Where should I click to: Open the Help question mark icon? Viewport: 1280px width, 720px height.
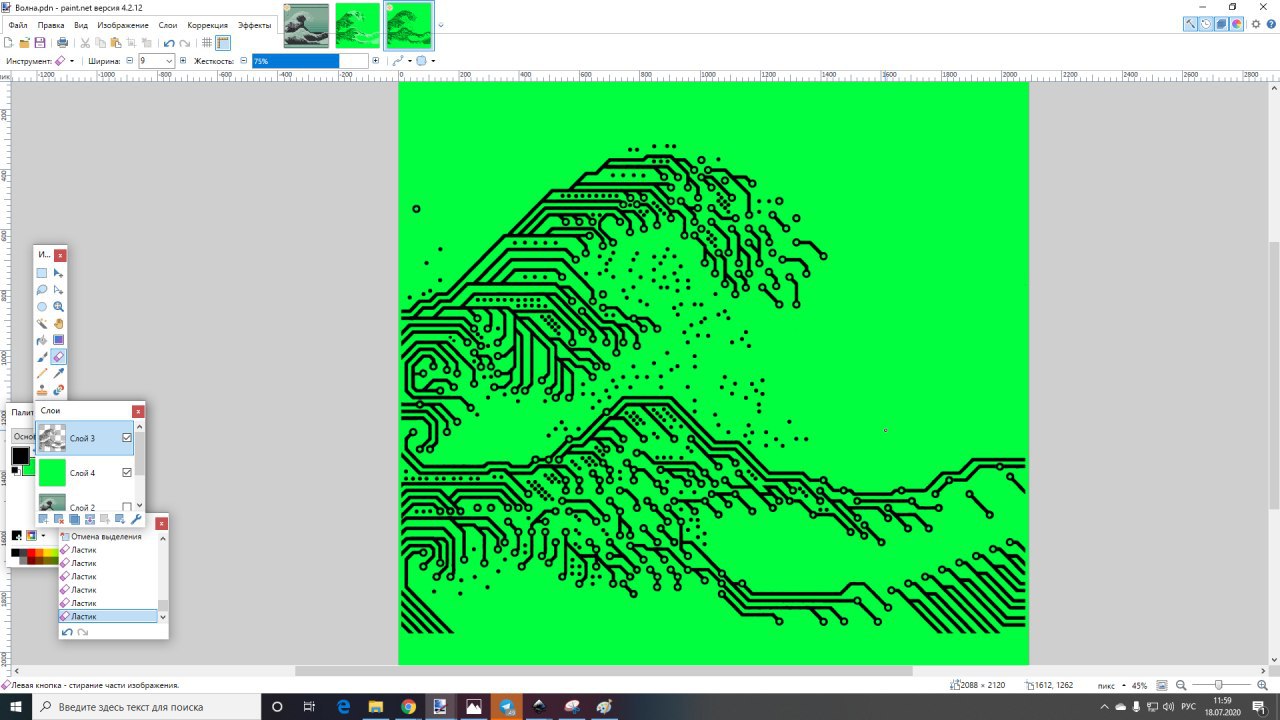(1270, 24)
